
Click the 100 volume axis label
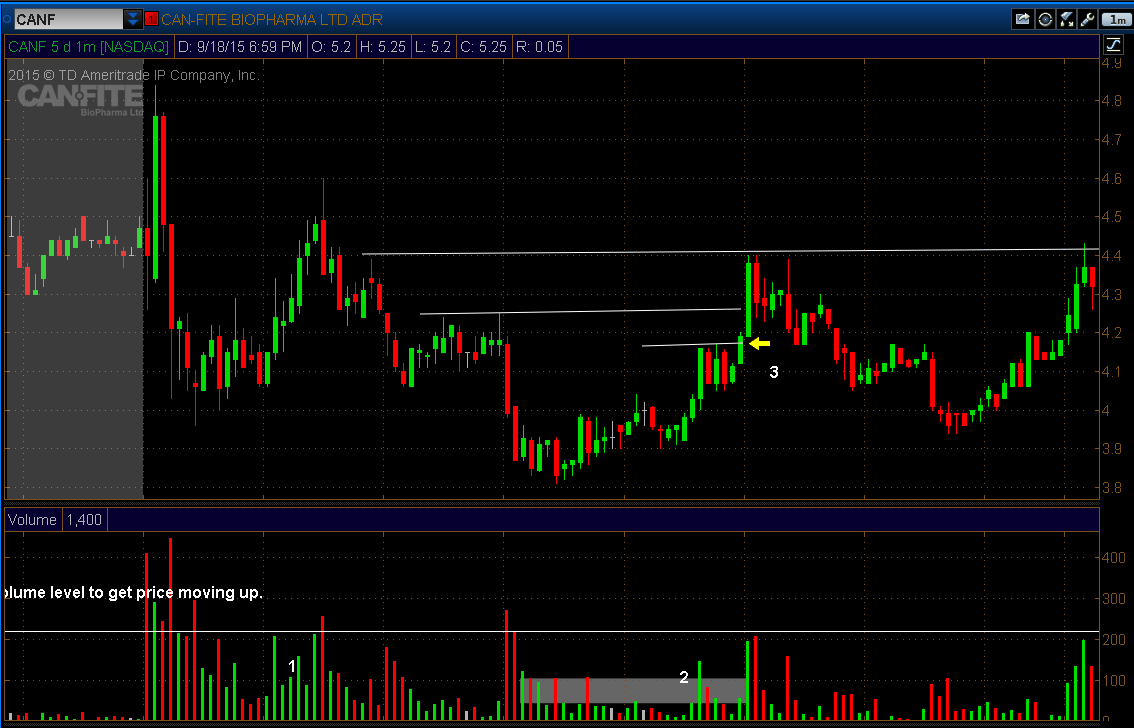[x=1114, y=681]
